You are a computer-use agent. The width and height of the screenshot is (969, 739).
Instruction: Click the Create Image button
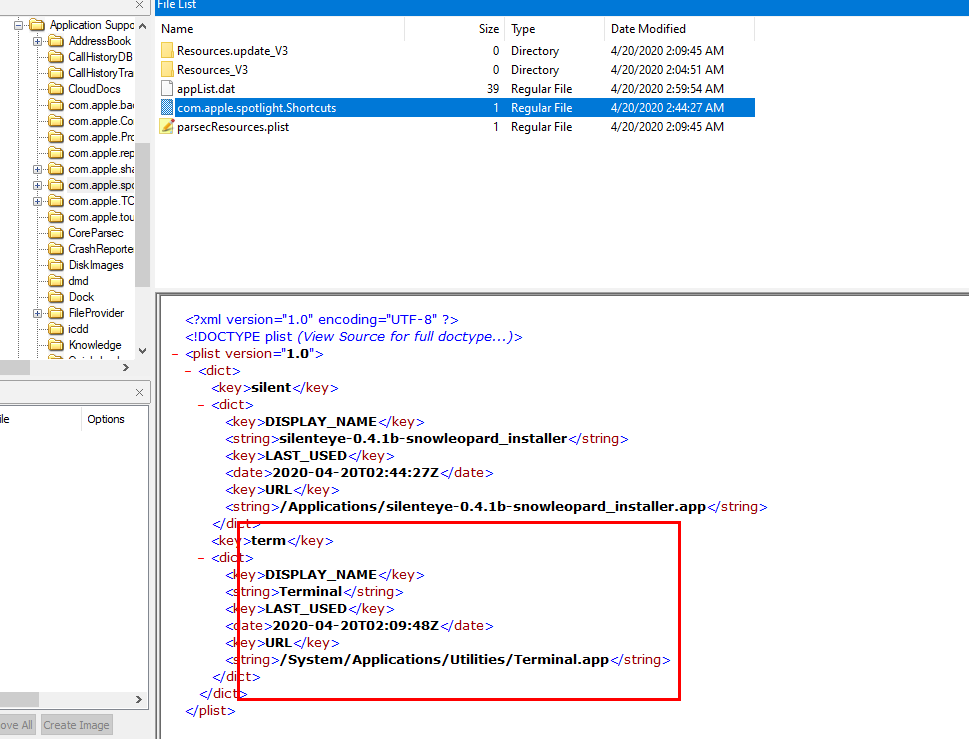76,725
